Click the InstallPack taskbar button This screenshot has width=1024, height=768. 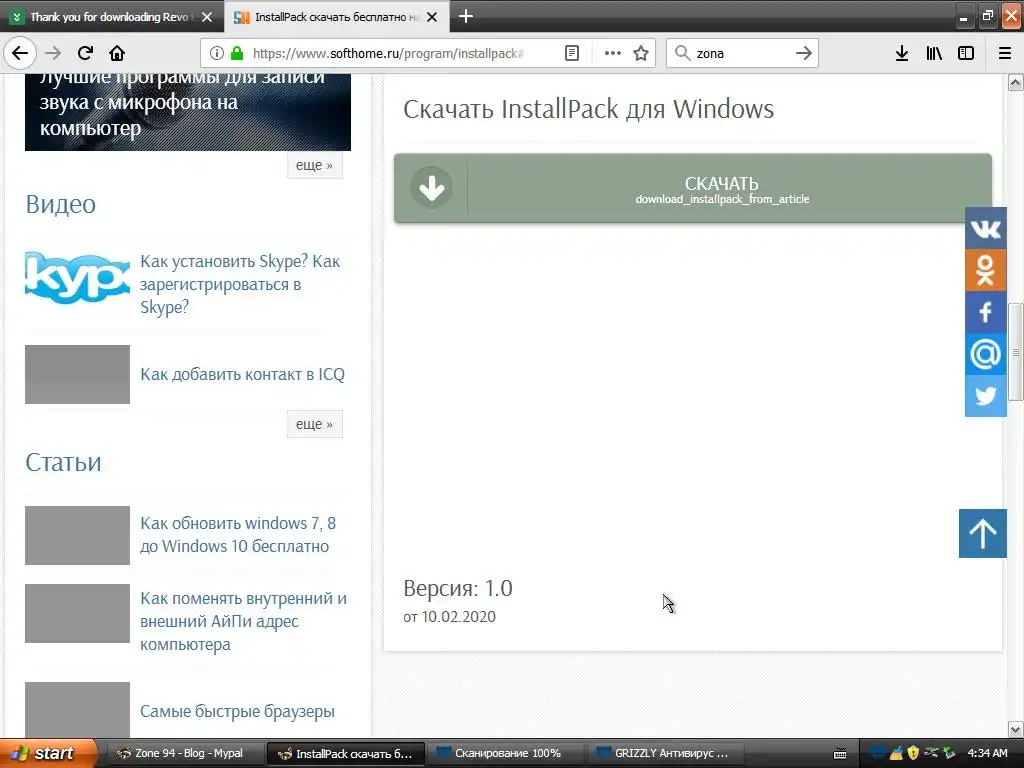point(346,753)
